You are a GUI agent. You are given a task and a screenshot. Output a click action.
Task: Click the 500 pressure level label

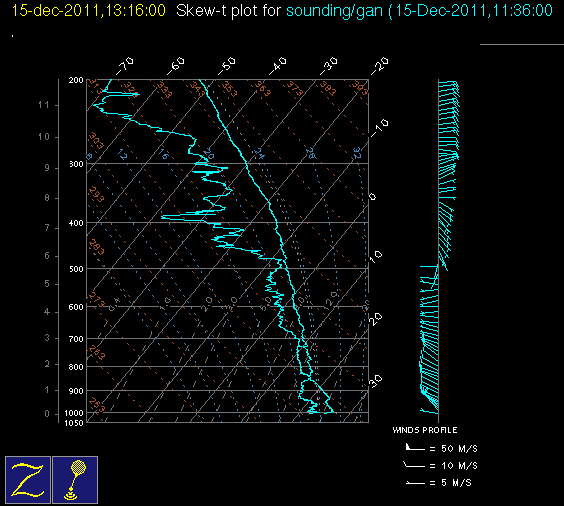pos(76,269)
